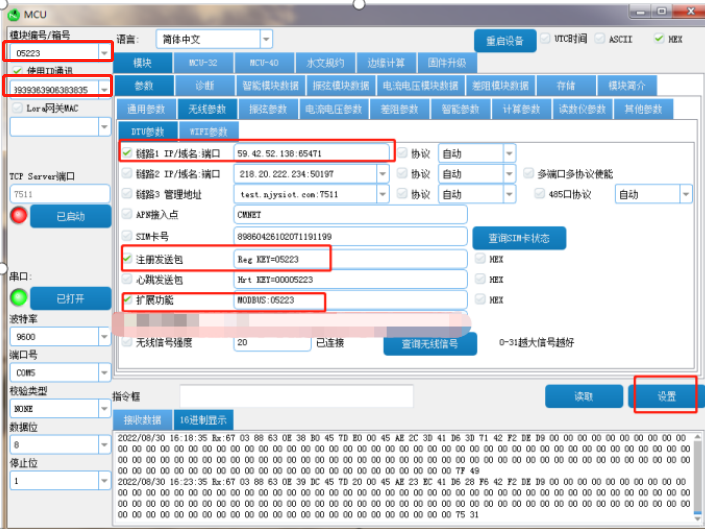Check the UTC时间 option
Image resolution: width=705 pixels, height=529 pixels.
[x=545, y=39]
